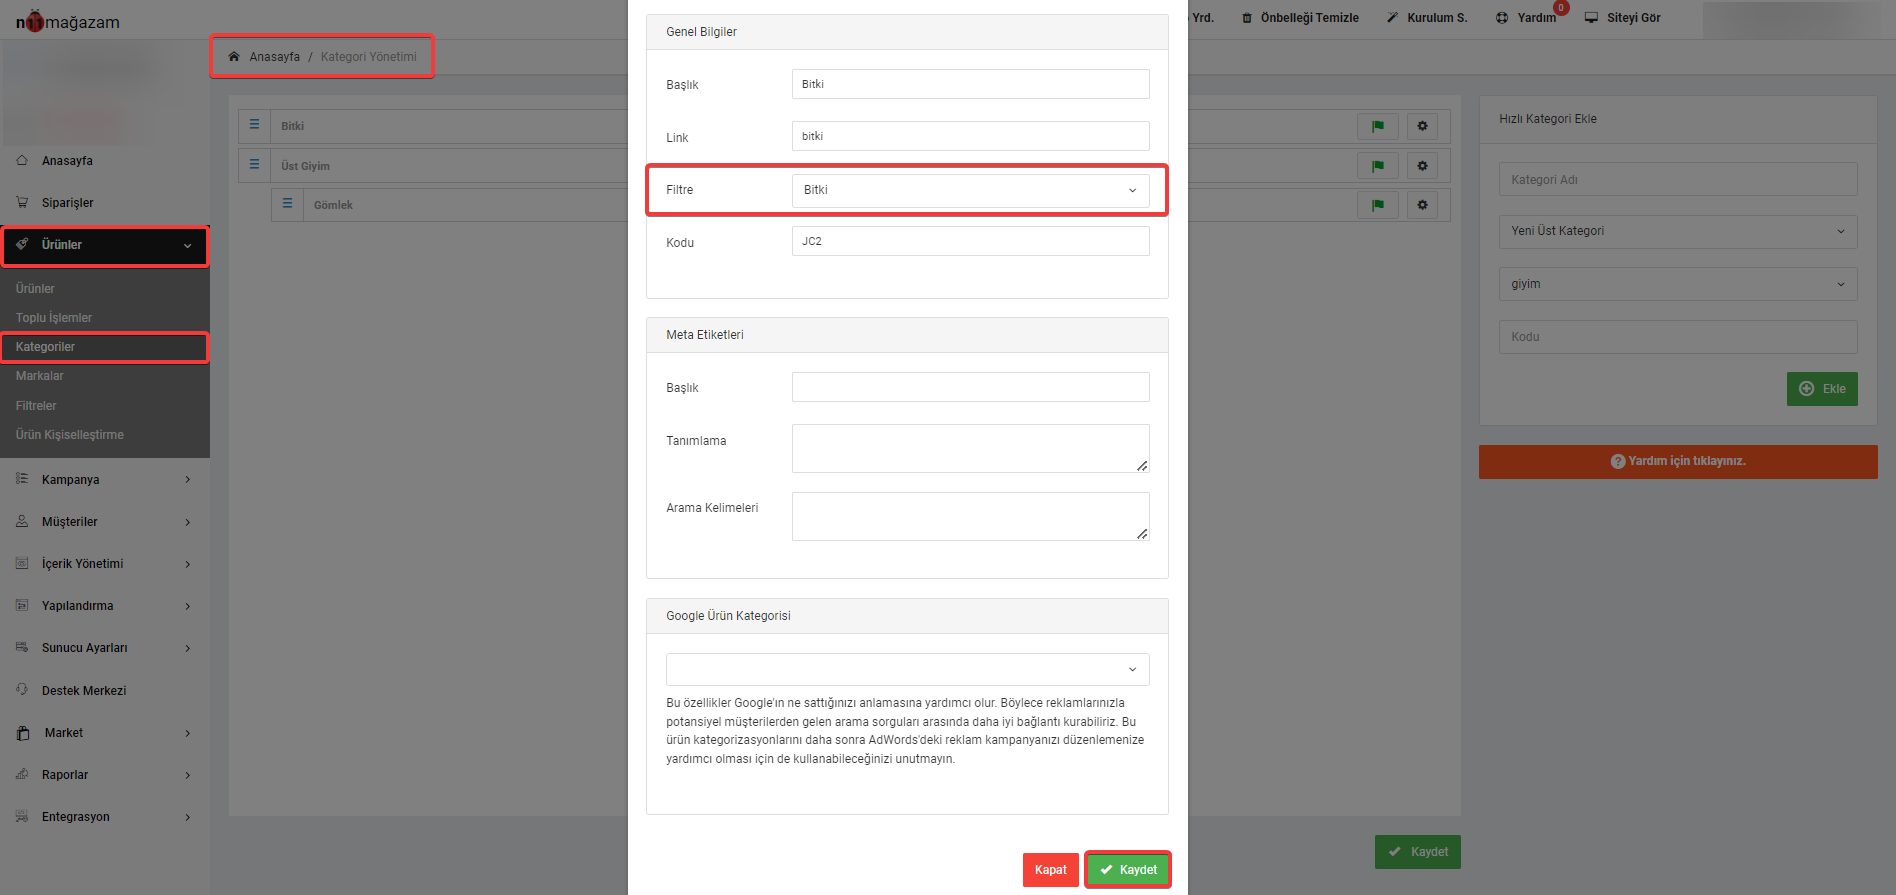Click the Arama Kelimeleri text area
The height and width of the screenshot is (895, 1896).
point(970,516)
